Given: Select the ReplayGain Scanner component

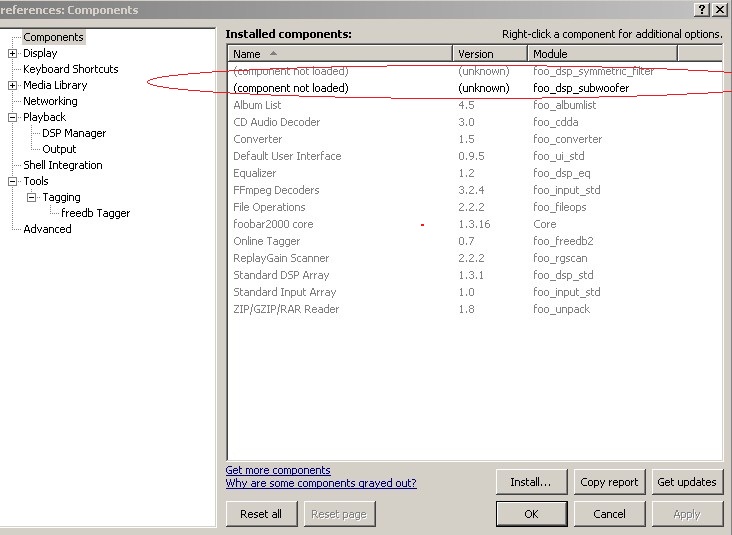Looking at the screenshot, I should click(x=475, y=258).
